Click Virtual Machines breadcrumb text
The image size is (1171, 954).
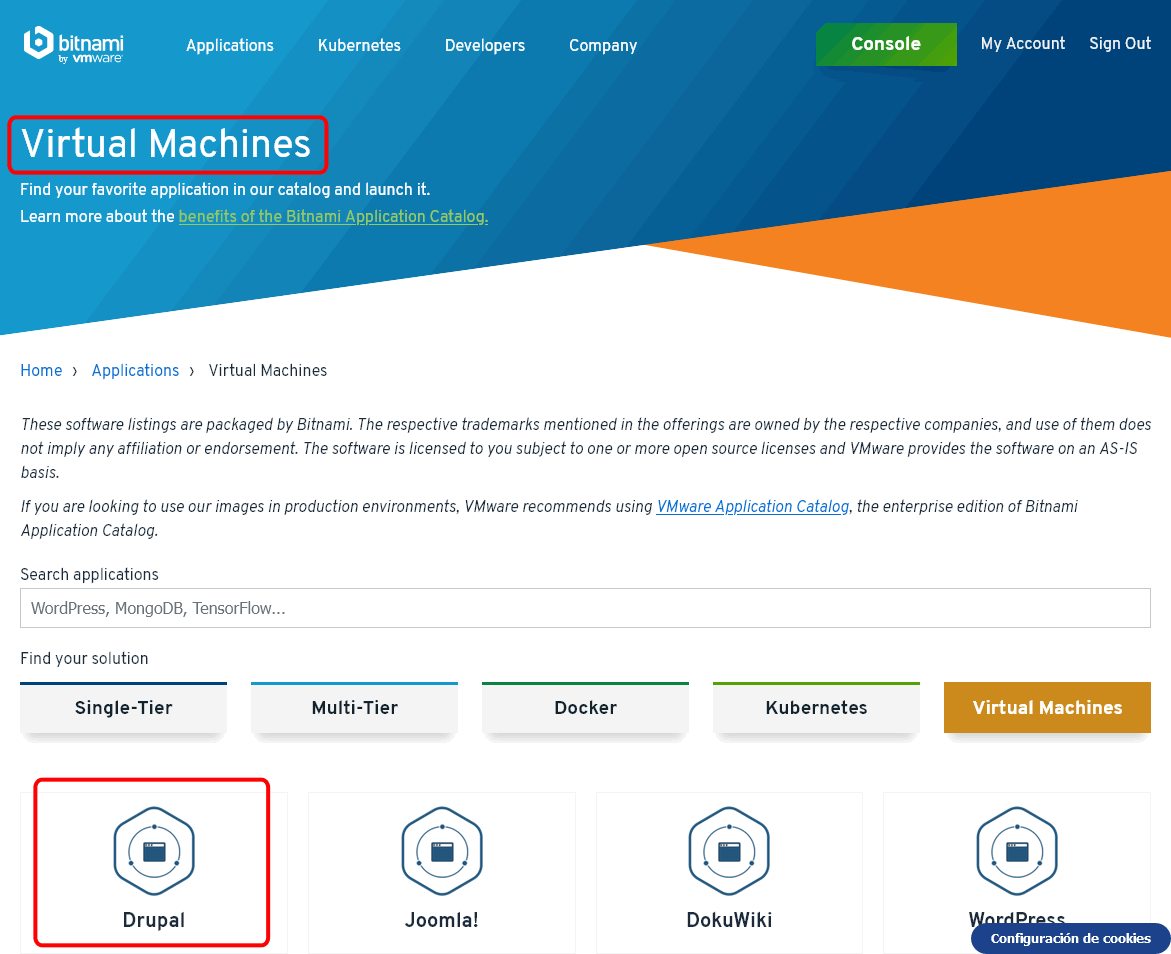point(268,371)
